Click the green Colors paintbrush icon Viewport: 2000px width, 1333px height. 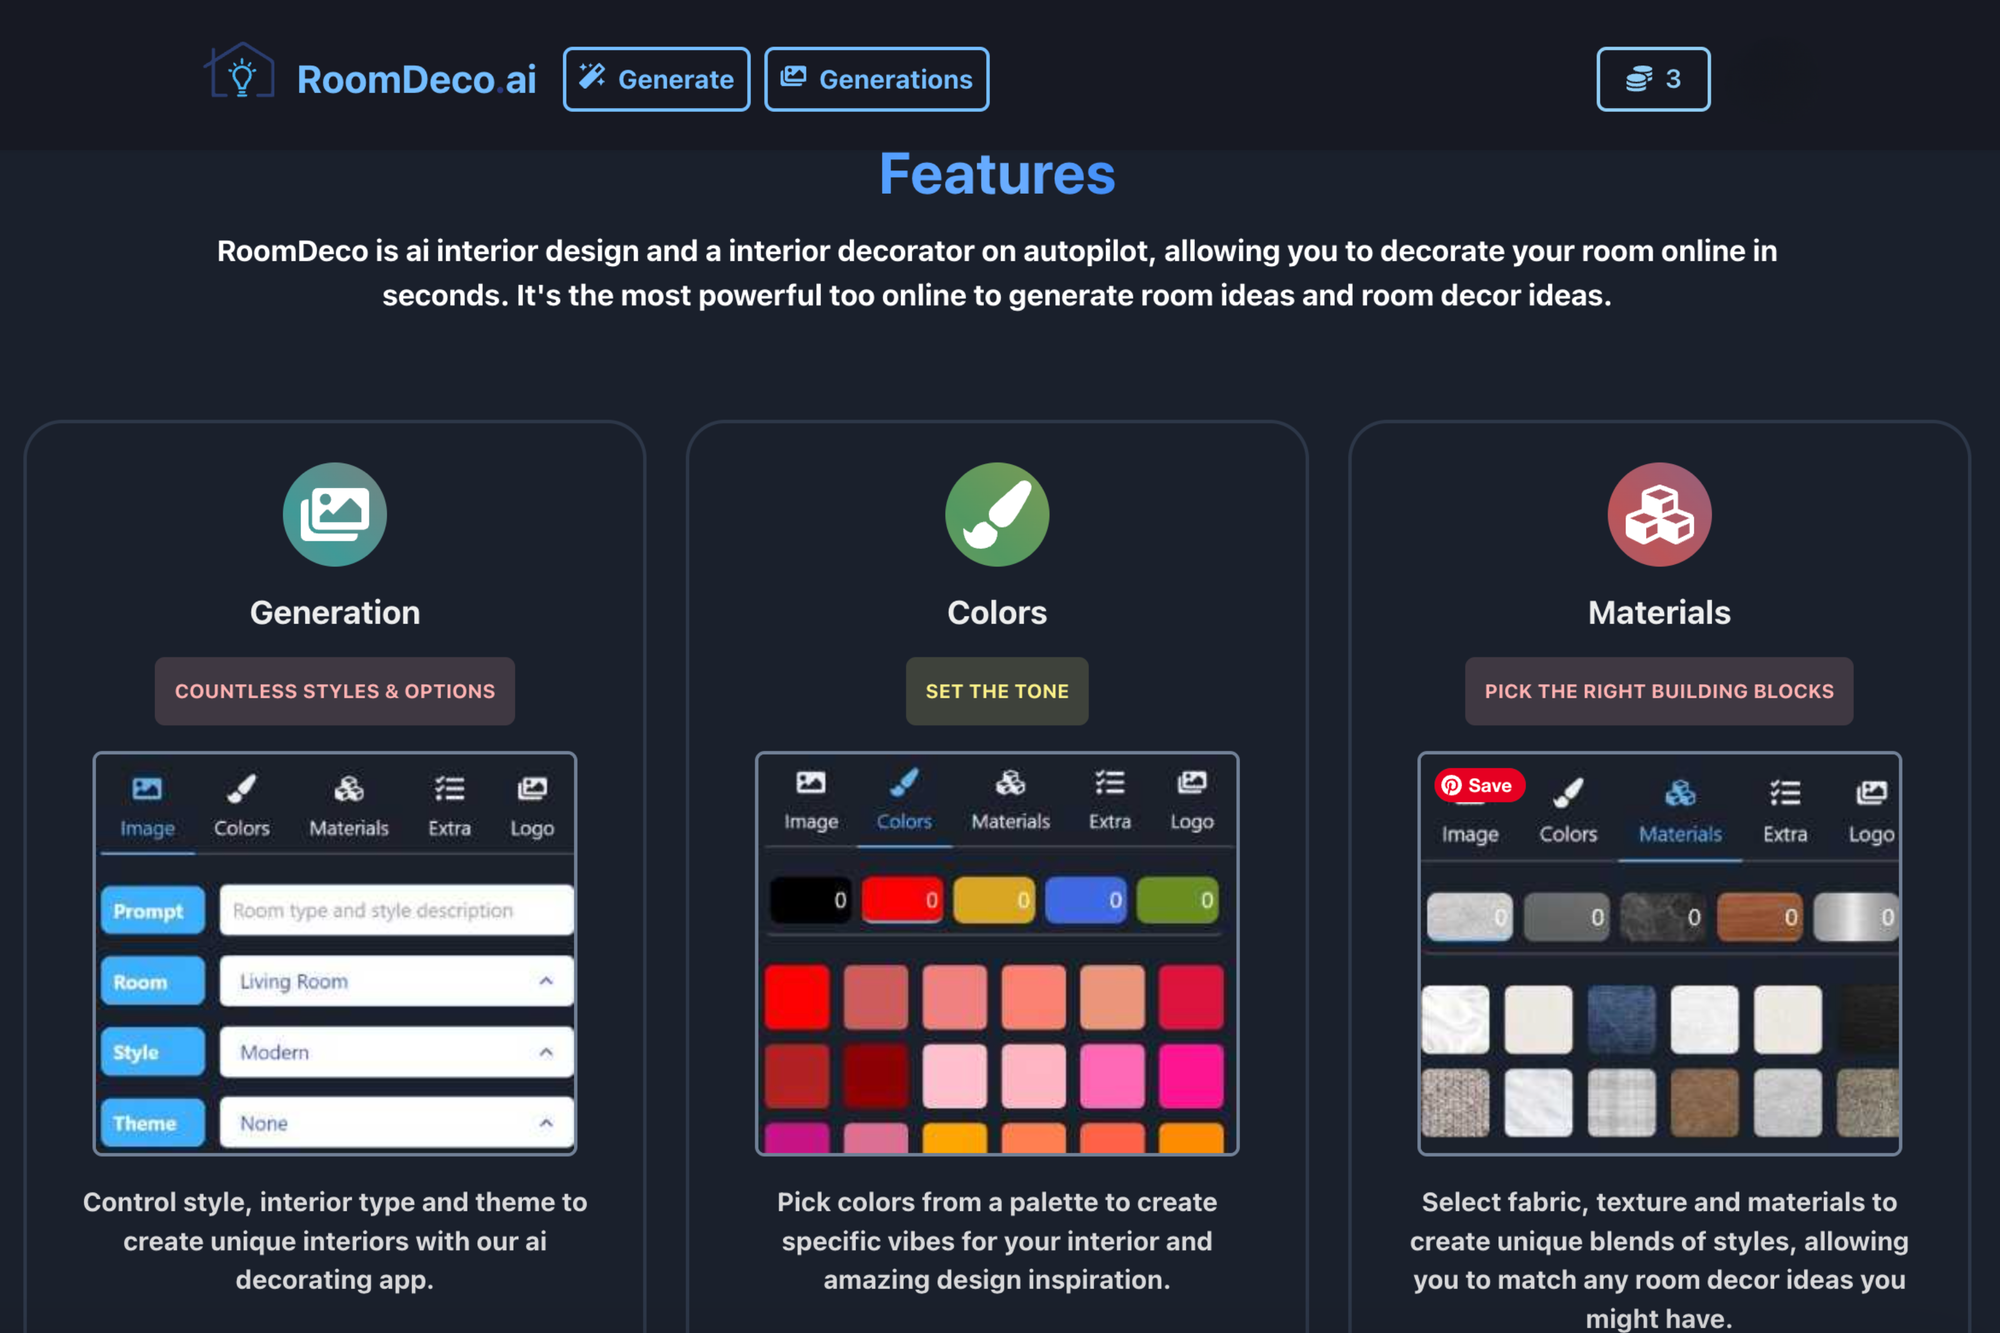[x=996, y=514]
